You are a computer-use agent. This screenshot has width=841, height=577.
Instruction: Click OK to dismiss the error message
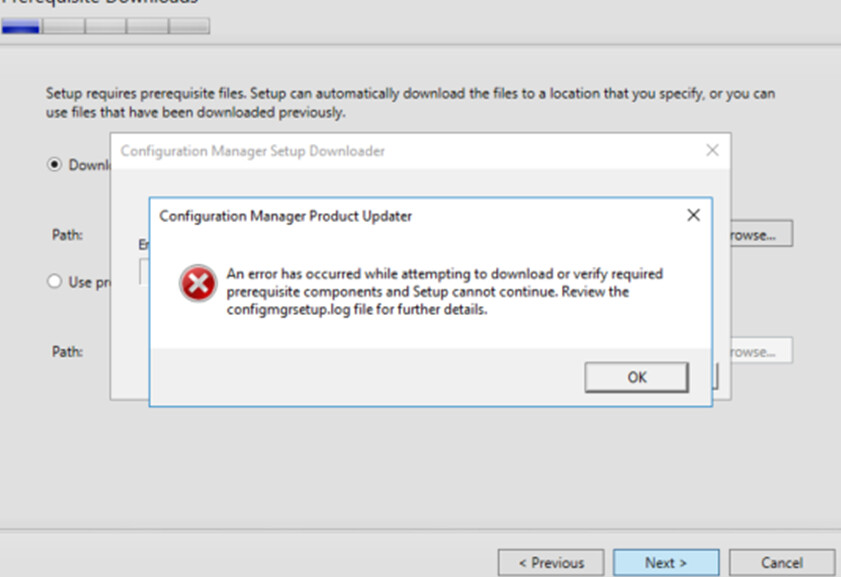click(x=636, y=377)
